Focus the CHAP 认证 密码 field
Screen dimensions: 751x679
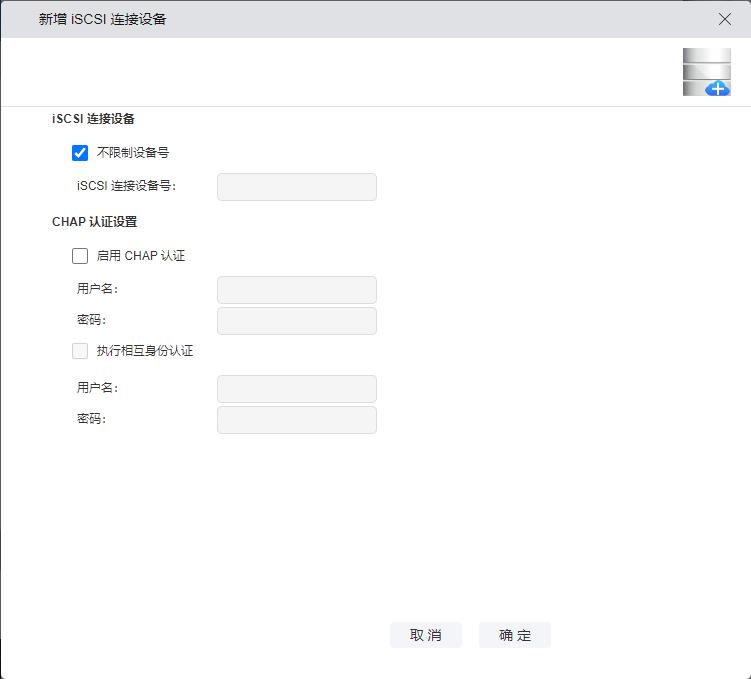coord(296,321)
